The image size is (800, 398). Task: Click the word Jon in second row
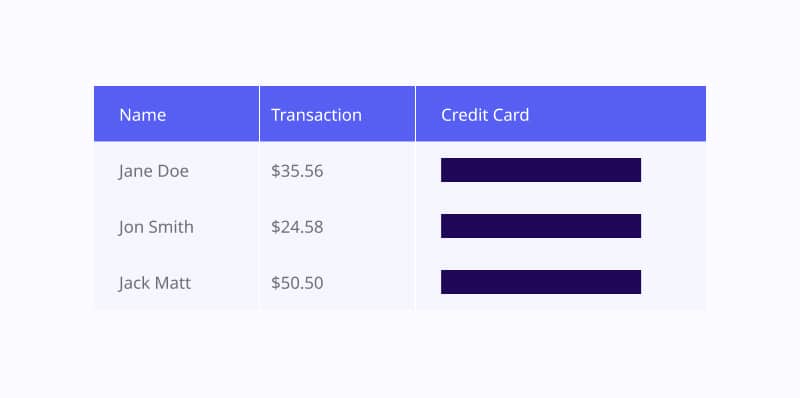pyautogui.click(x=132, y=228)
